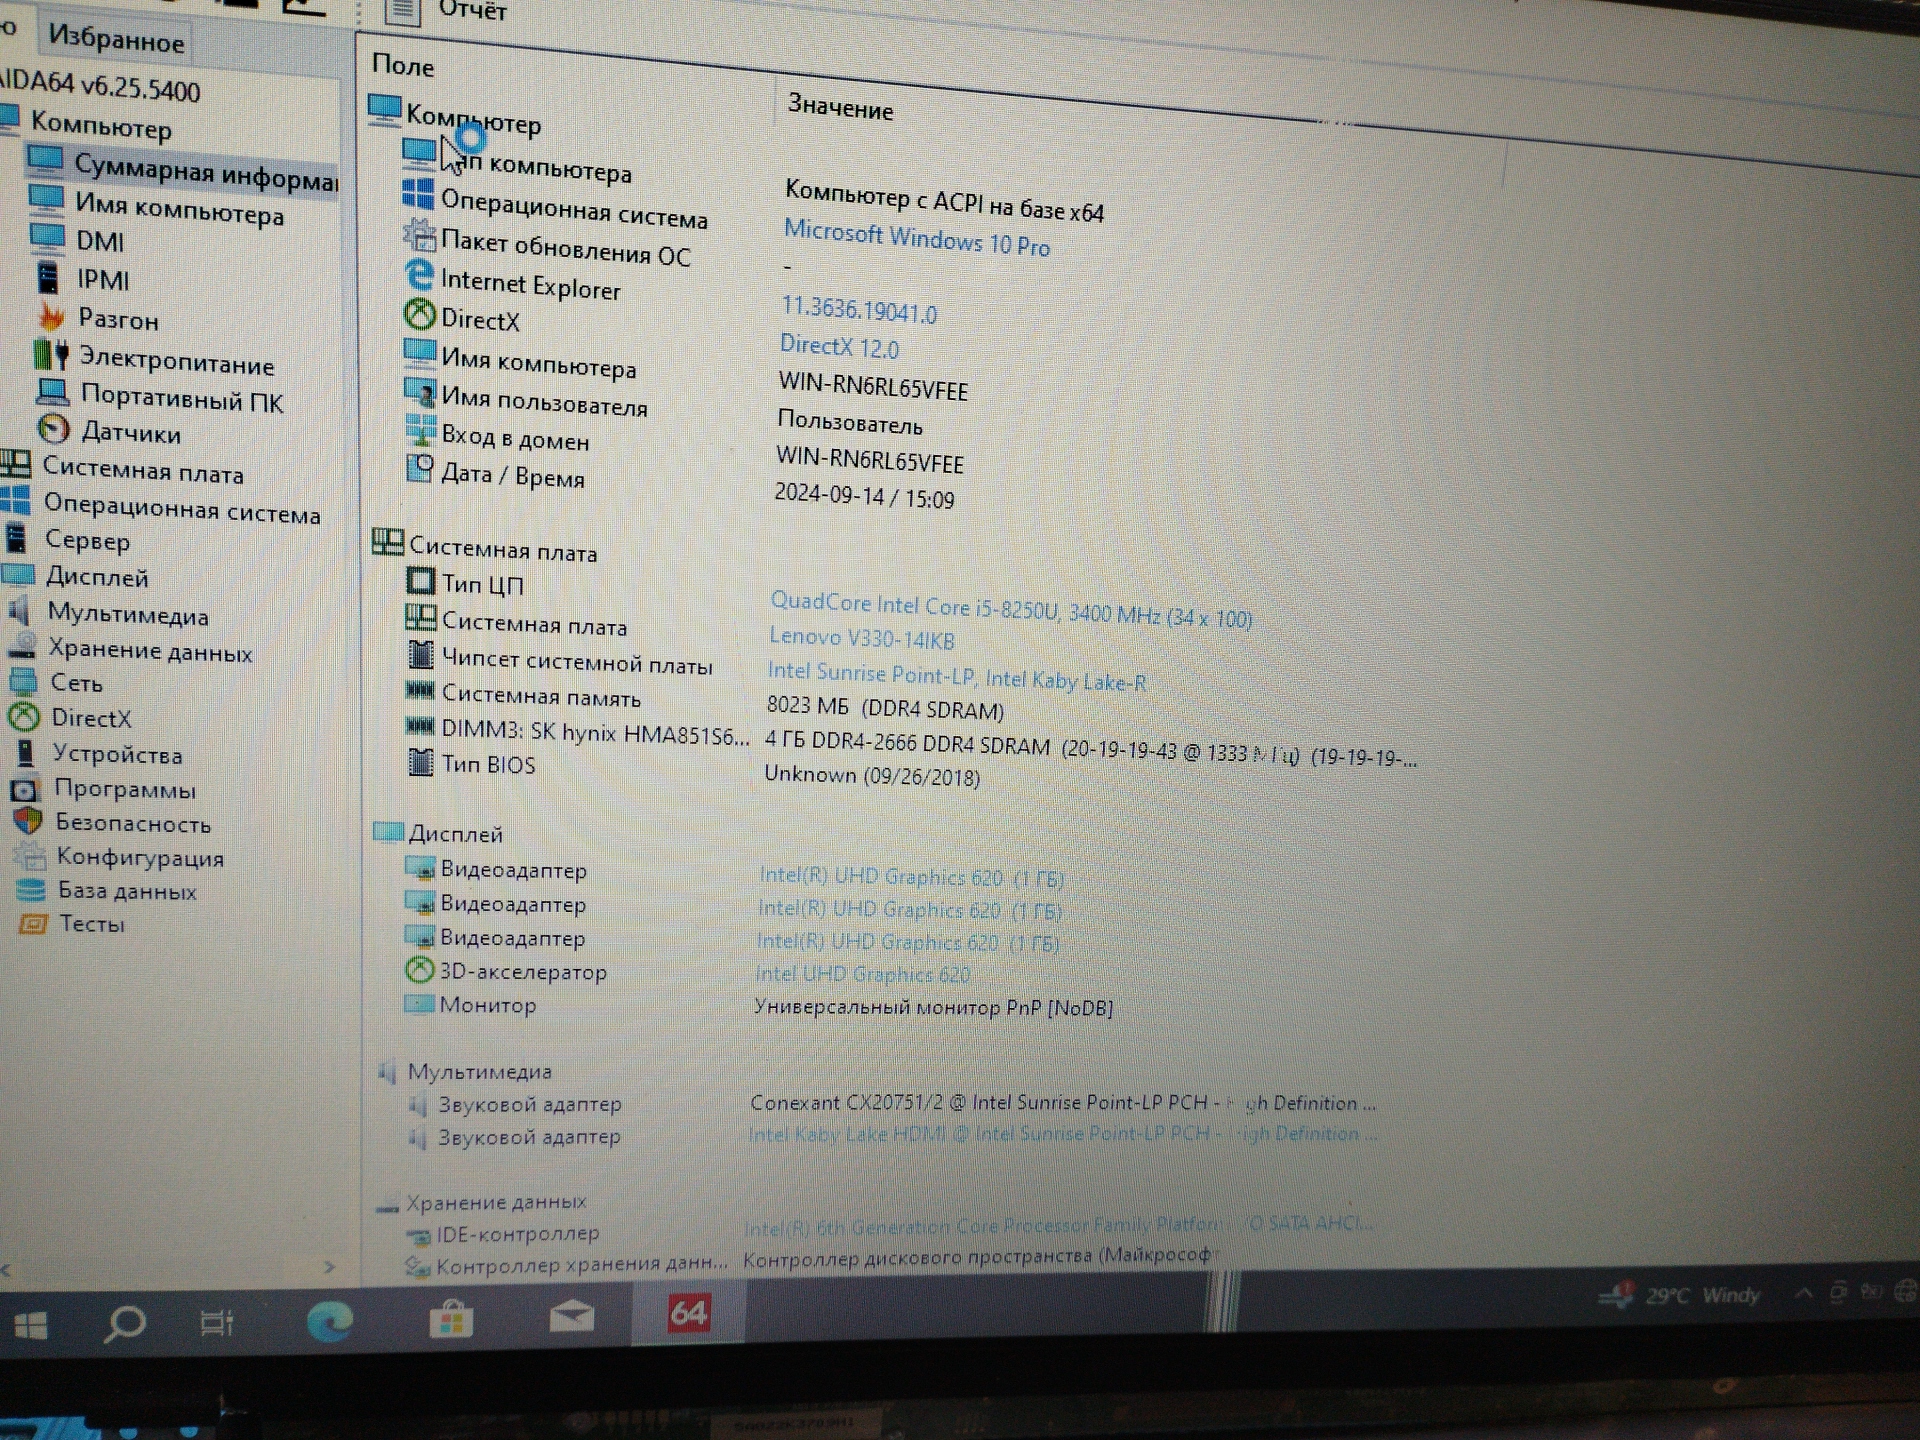1920x1440 pixels.
Task: Open the Intel UHD Graphics 620 3D-акселератор link
Action: coord(862,974)
